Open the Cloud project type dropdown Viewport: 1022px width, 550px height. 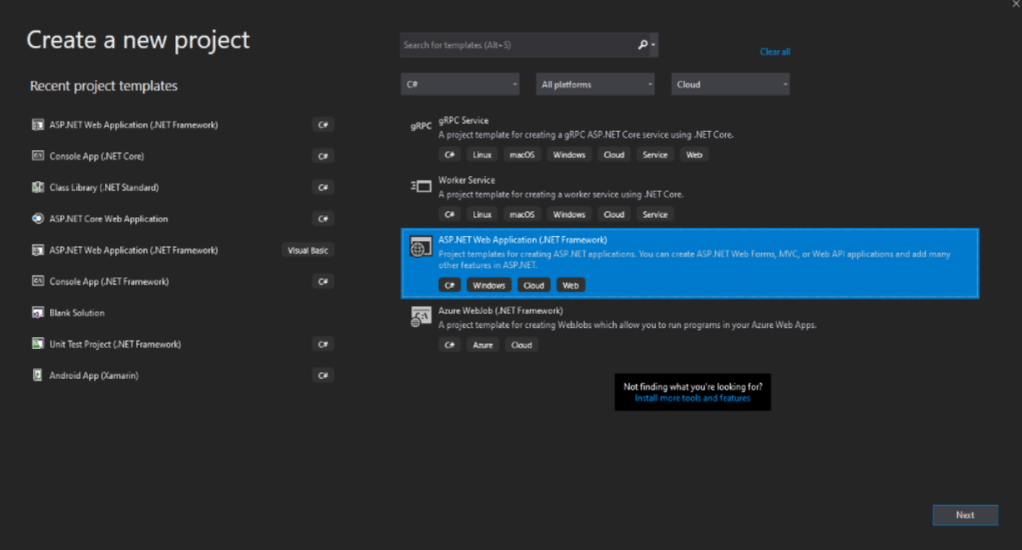730,85
